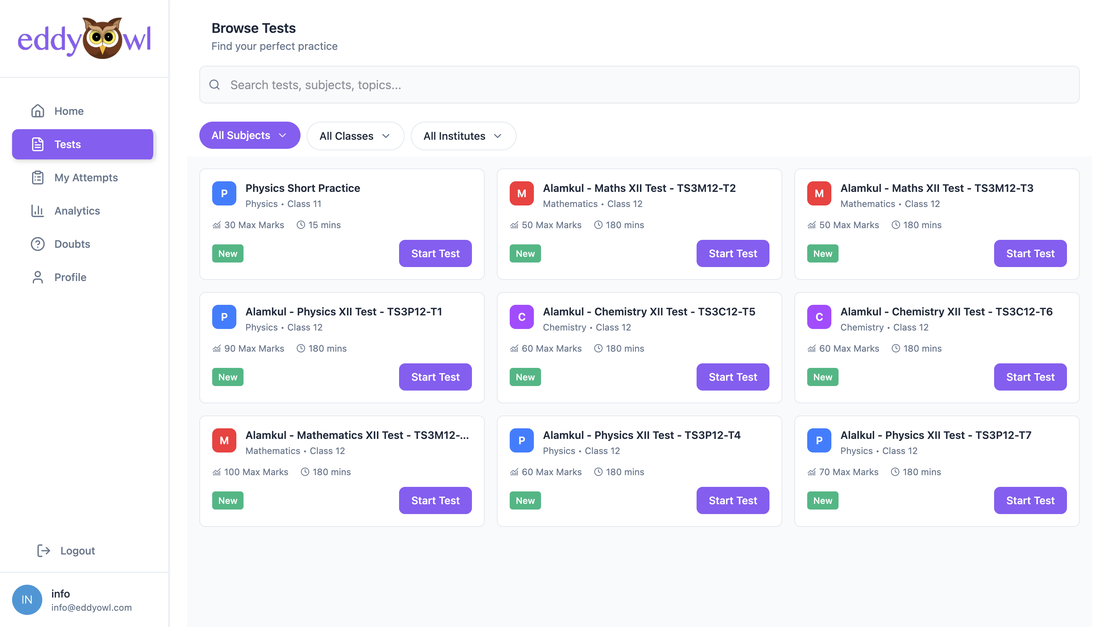Click the Chemistry badge on TS3C12-T5 card
The image size is (1110, 627).
coord(521,316)
